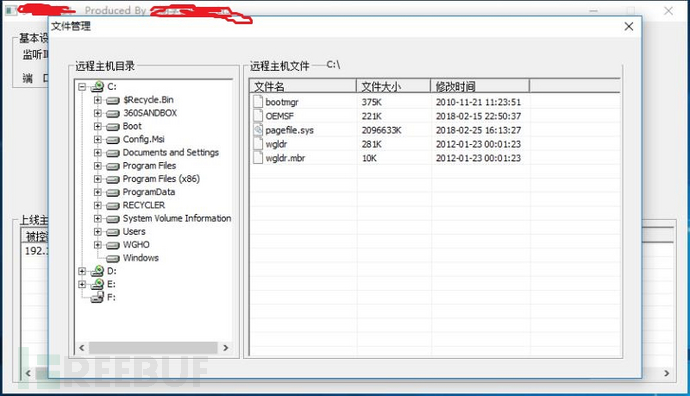Click the Config.Msi folder icon
The height and width of the screenshot is (396, 690).
click(113, 140)
